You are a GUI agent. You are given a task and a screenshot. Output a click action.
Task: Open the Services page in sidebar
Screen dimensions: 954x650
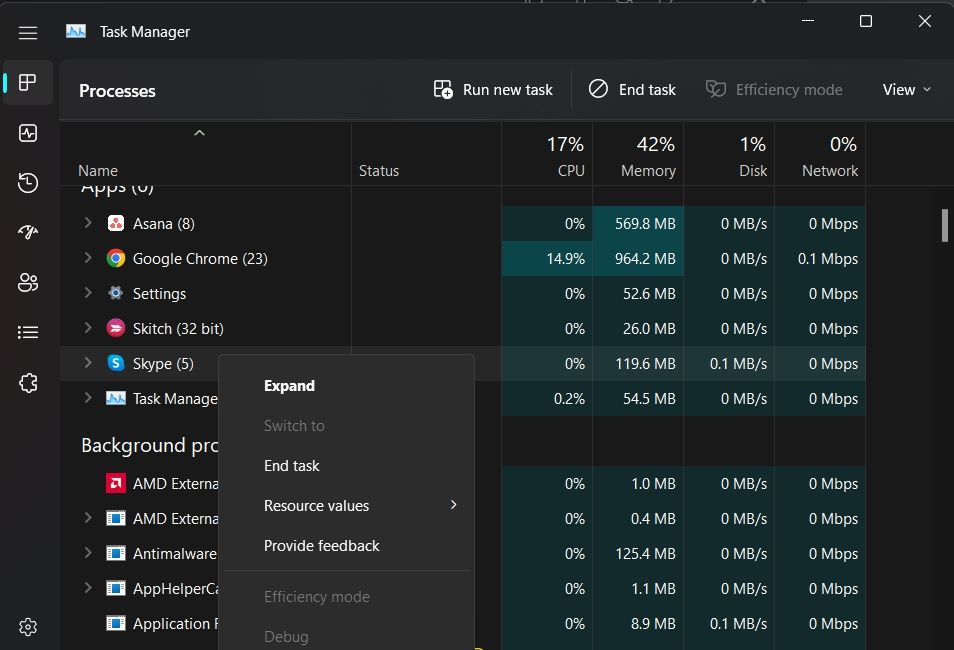28,383
